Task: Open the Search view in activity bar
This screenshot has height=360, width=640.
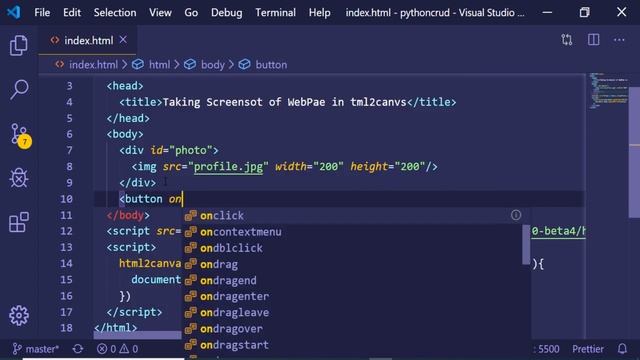Action: coord(19,89)
